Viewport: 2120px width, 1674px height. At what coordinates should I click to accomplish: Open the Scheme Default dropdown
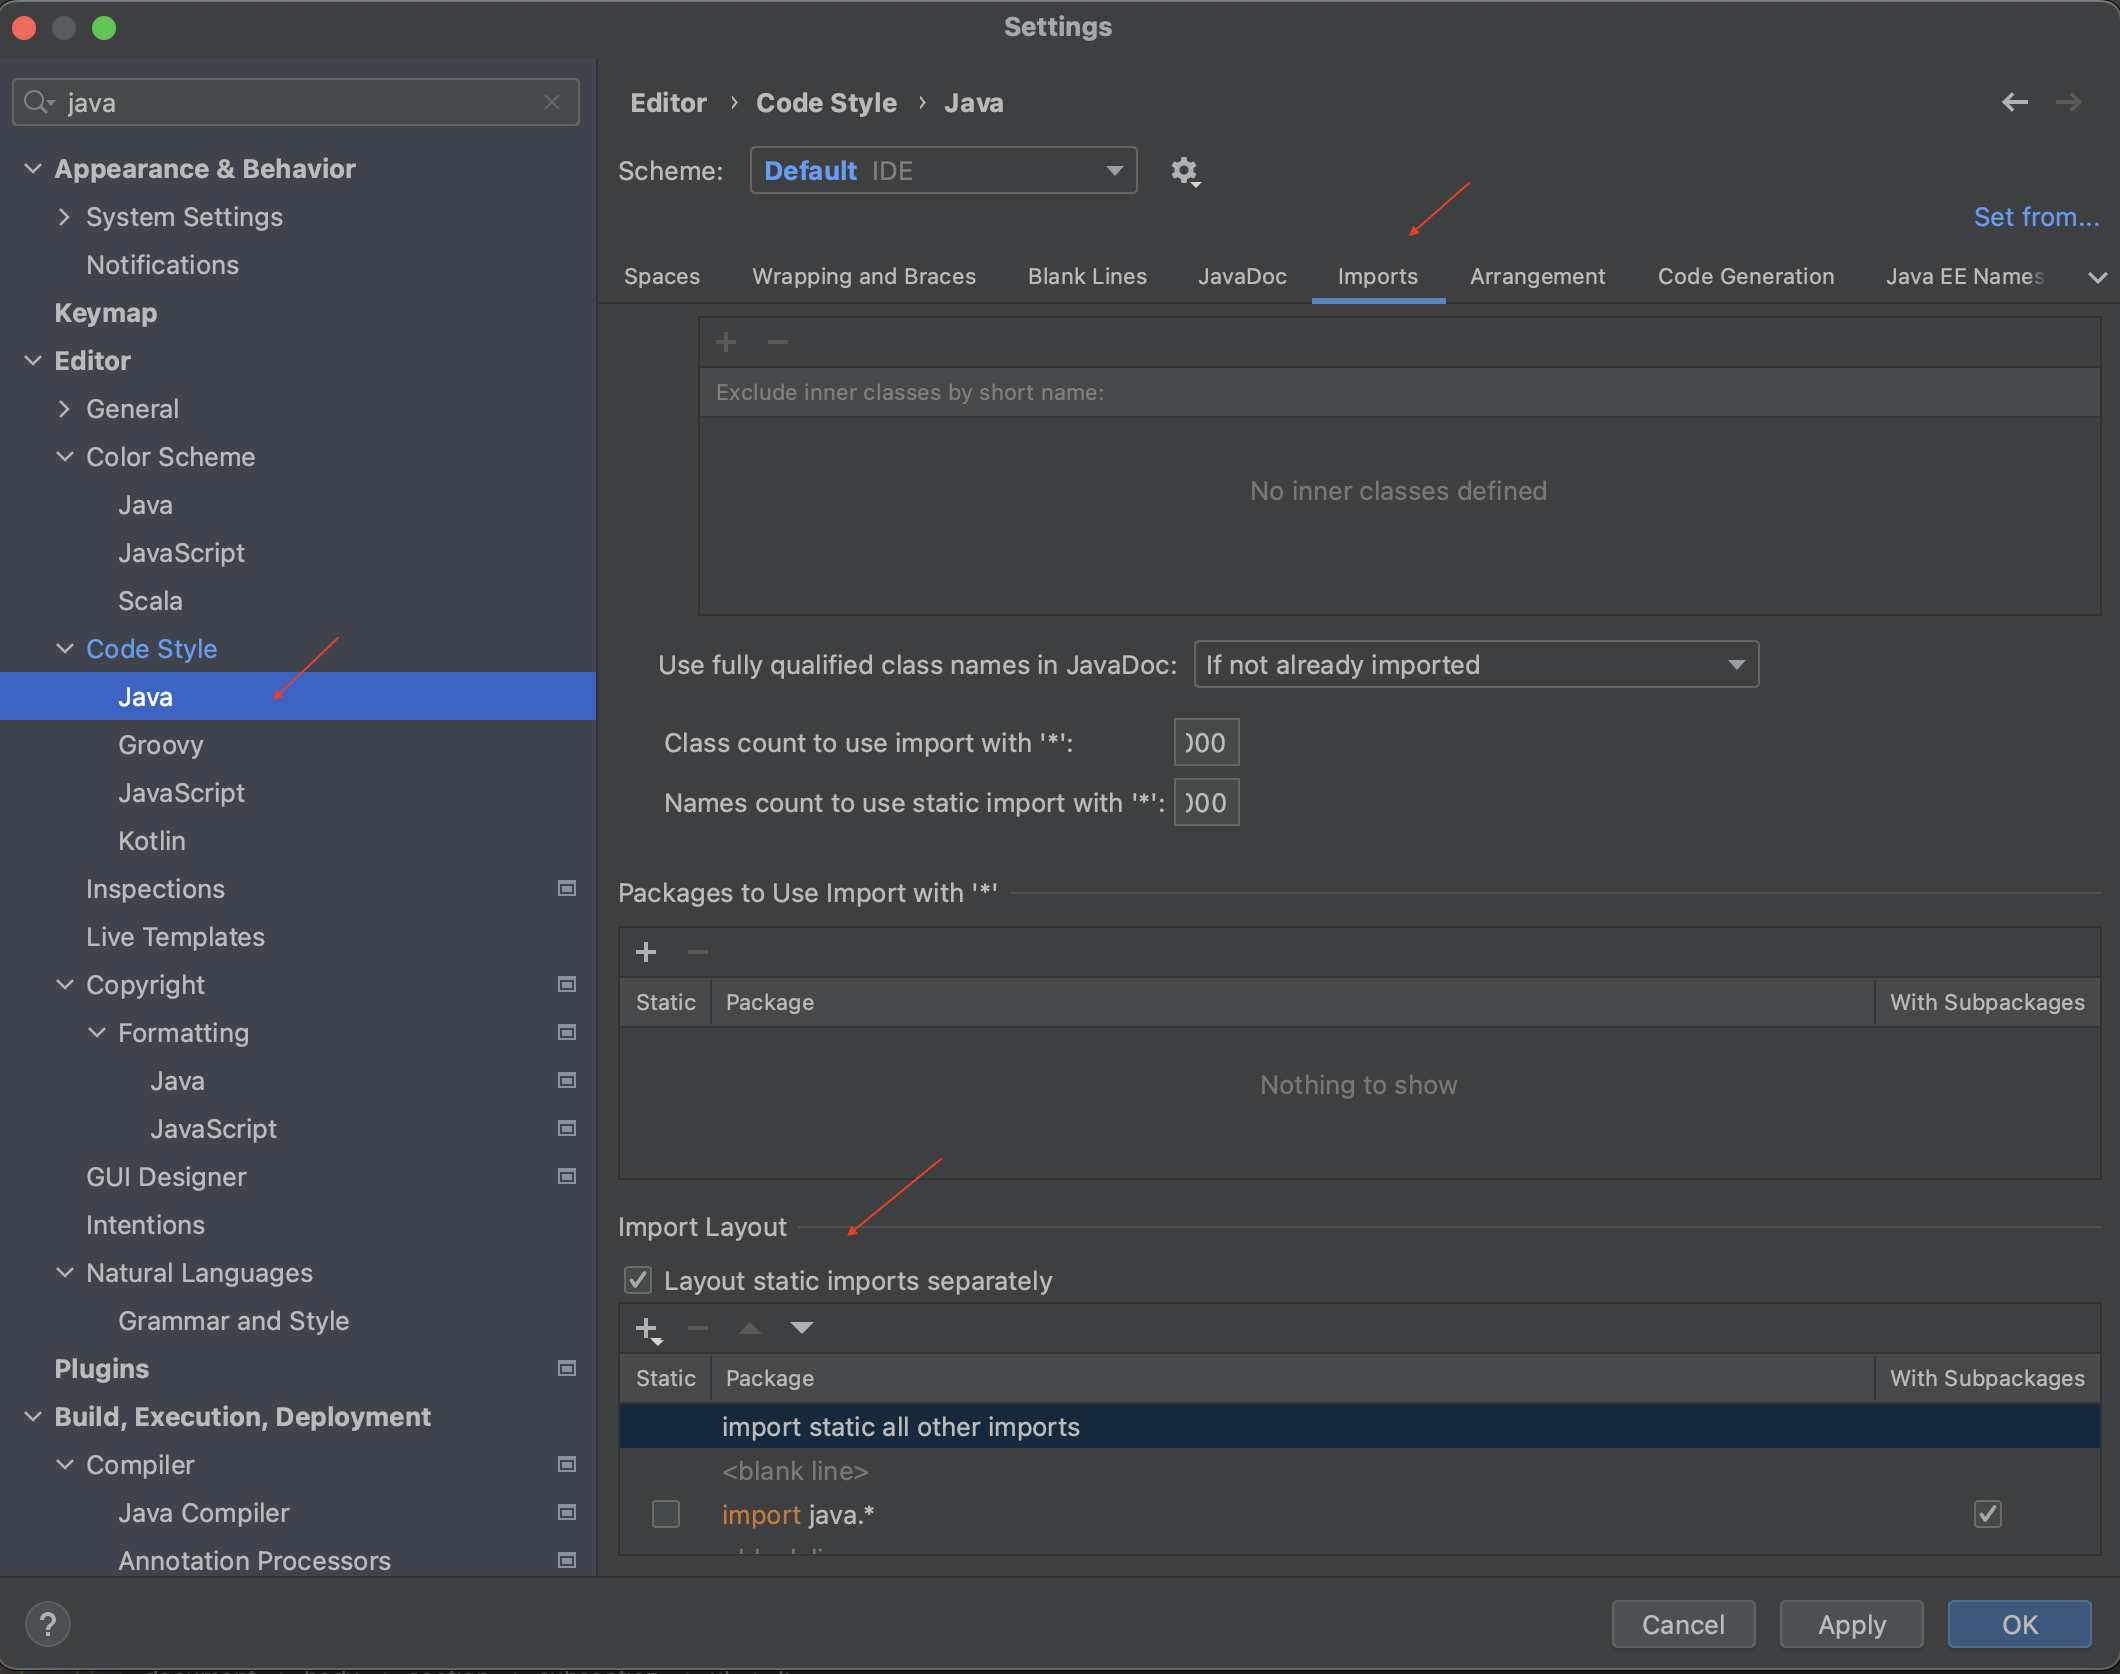(x=943, y=171)
